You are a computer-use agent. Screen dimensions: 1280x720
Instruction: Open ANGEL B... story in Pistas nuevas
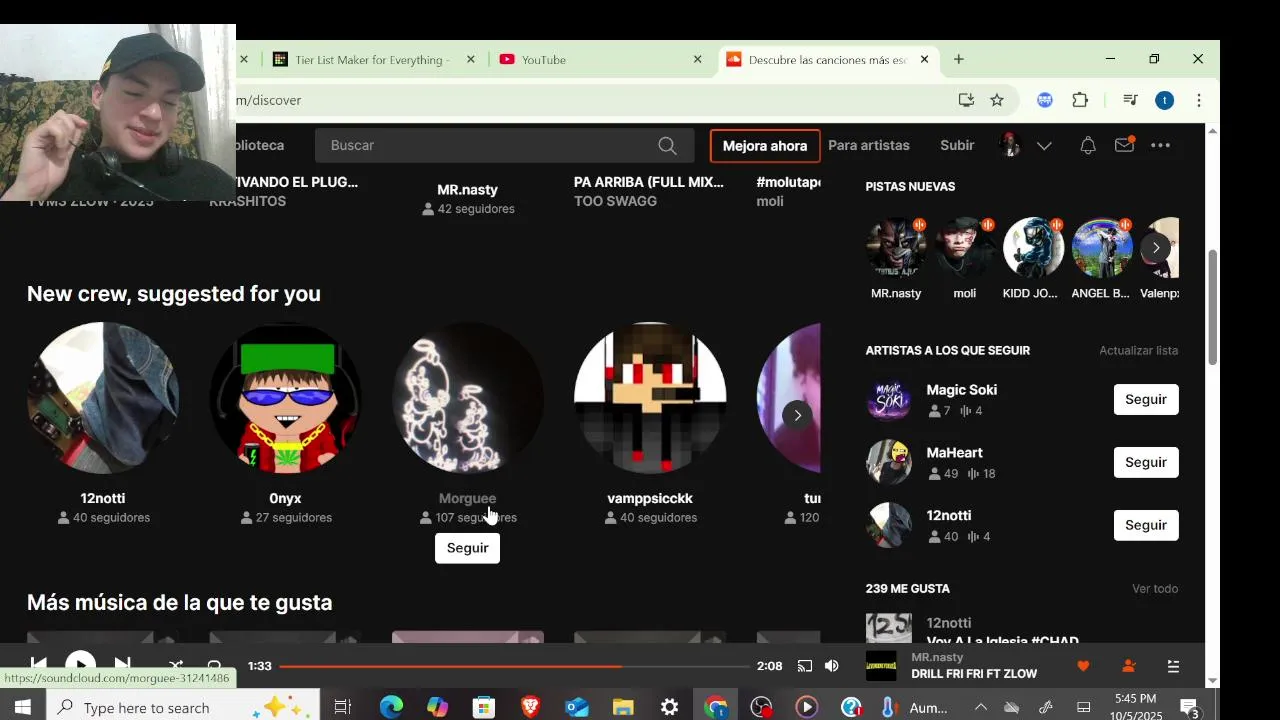pyautogui.click(x=1102, y=247)
